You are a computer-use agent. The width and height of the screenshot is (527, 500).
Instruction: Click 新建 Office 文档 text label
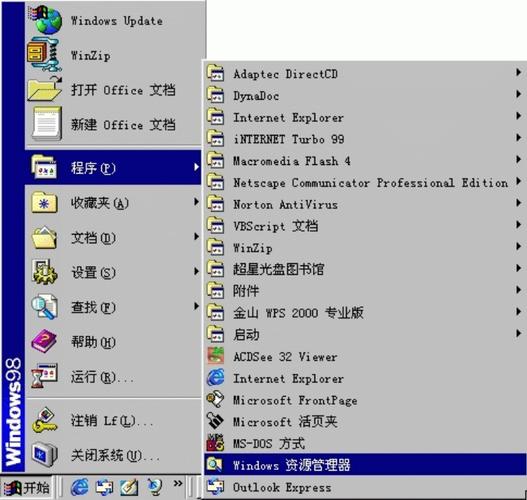[x=123, y=124]
